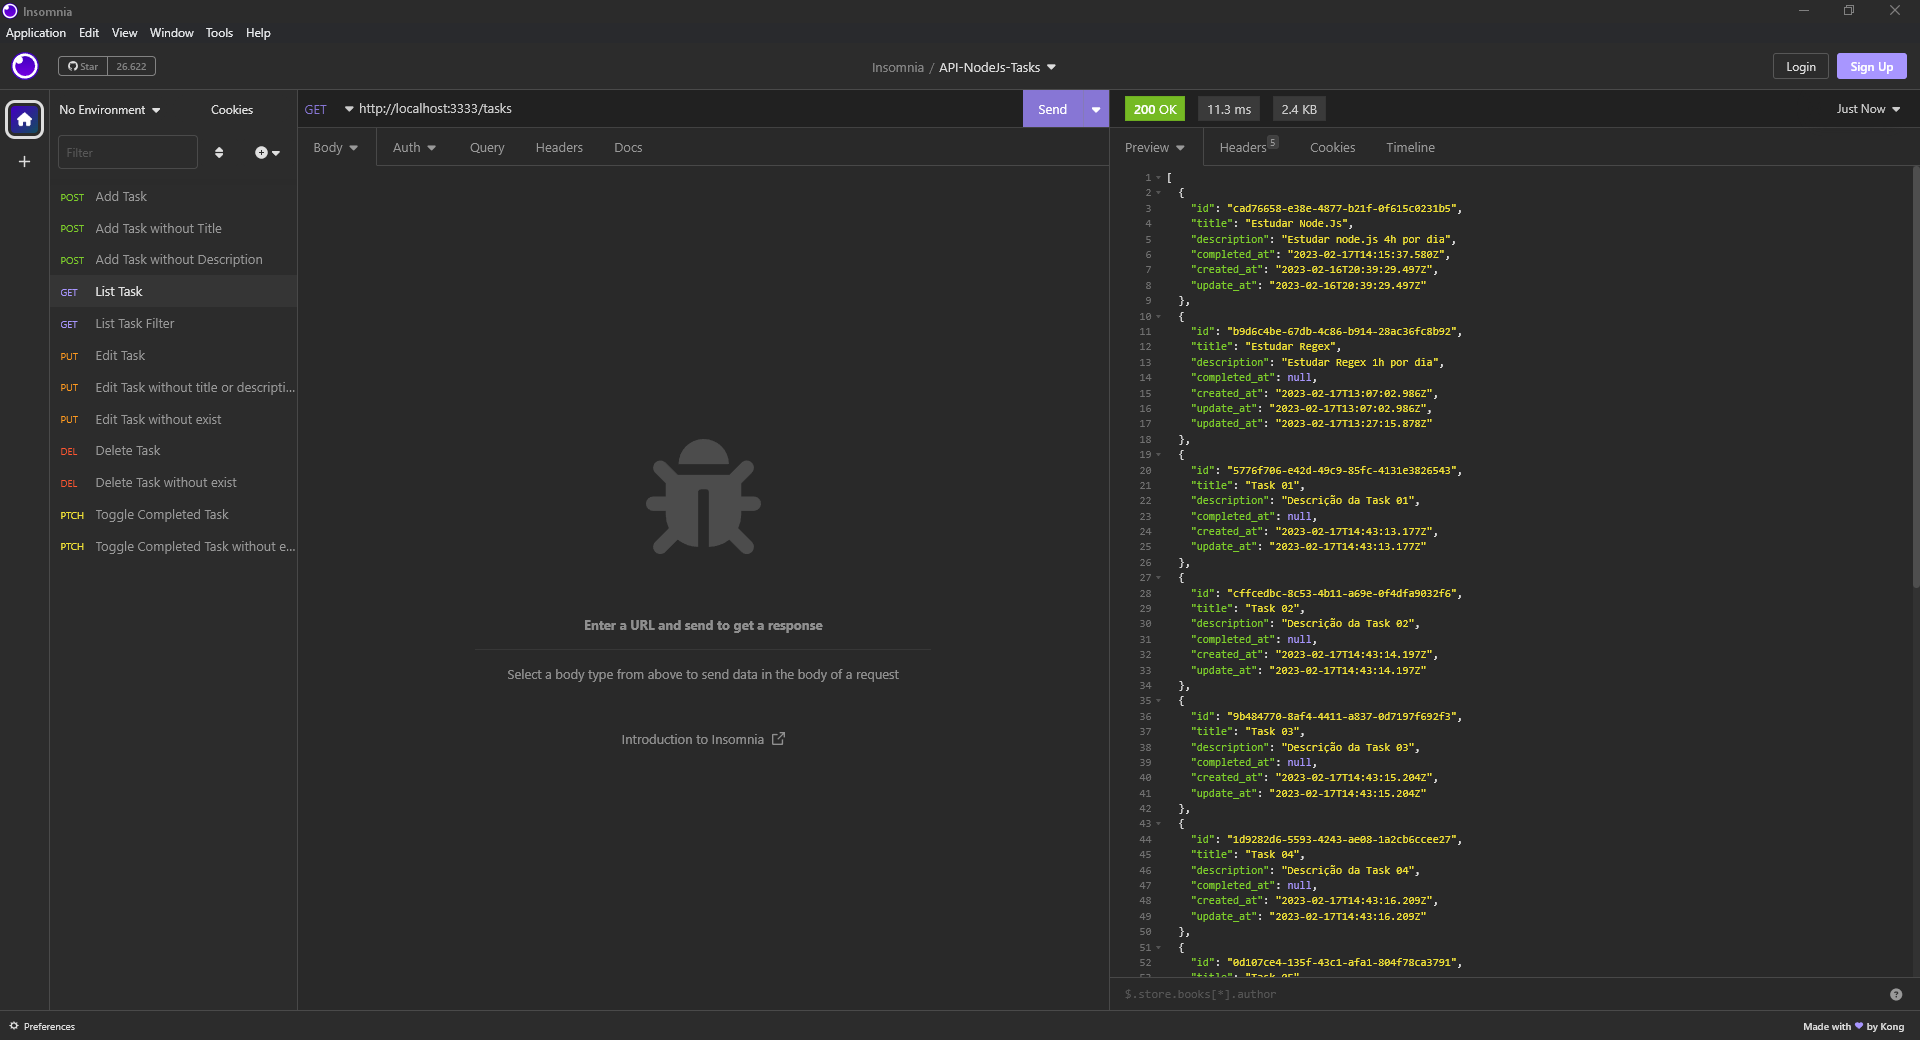Toggle the sort order arrows icon
The height and width of the screenshot is (1040, 1920).
(x=219, y=153)
